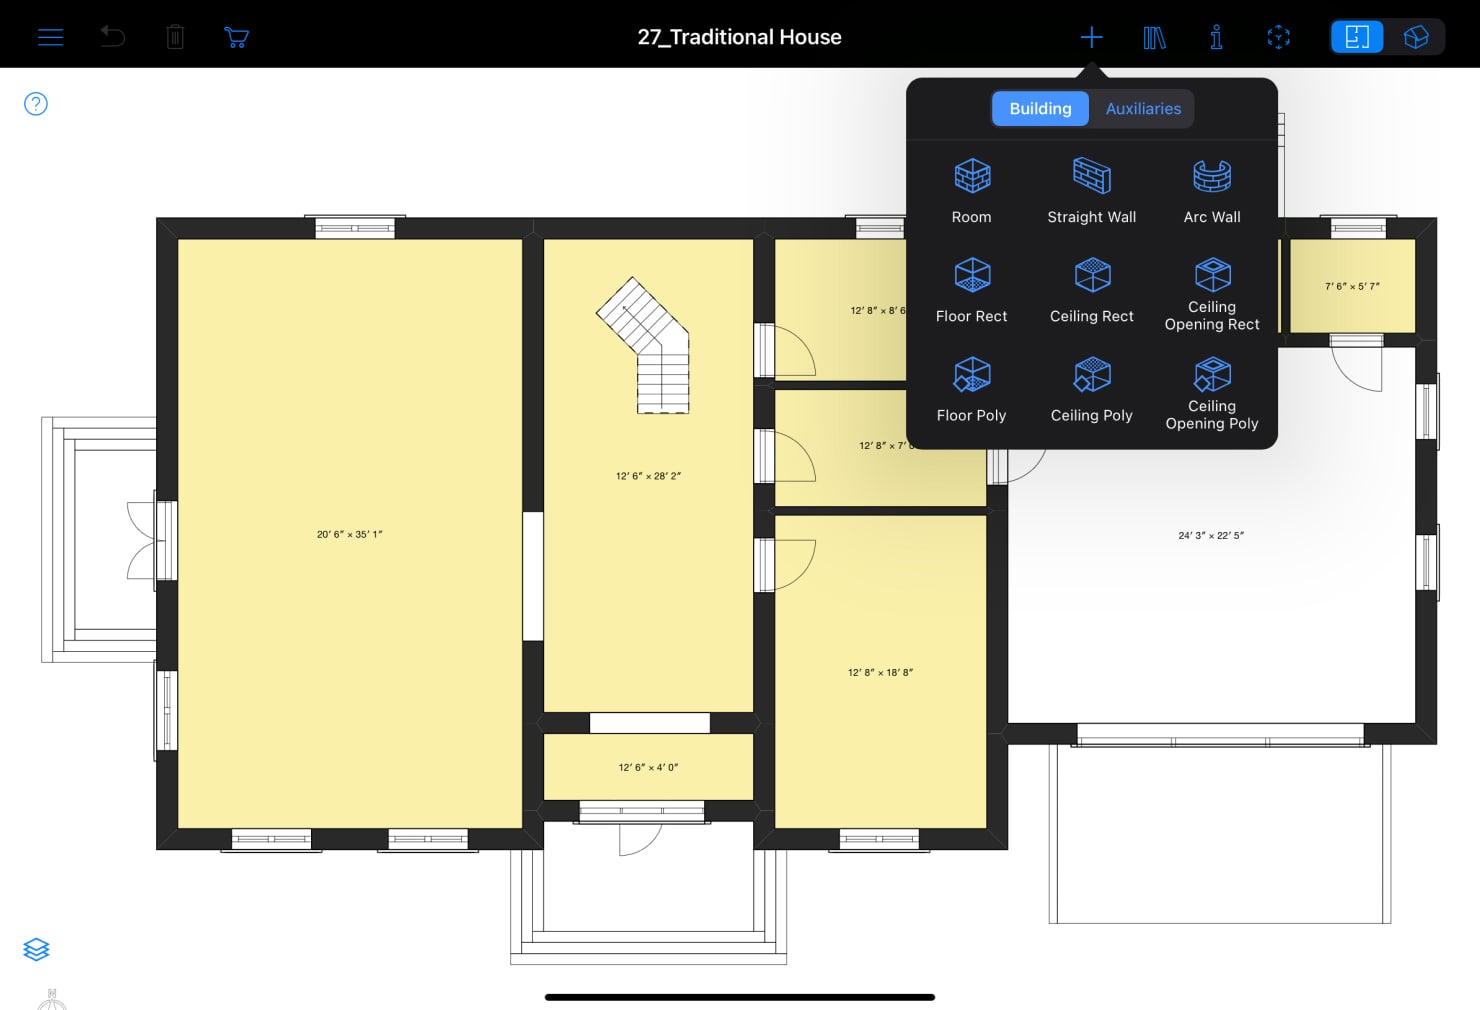Select the Building tab
The width and height of the screenshot is (1480, 1010).
tap(1040, 108)
